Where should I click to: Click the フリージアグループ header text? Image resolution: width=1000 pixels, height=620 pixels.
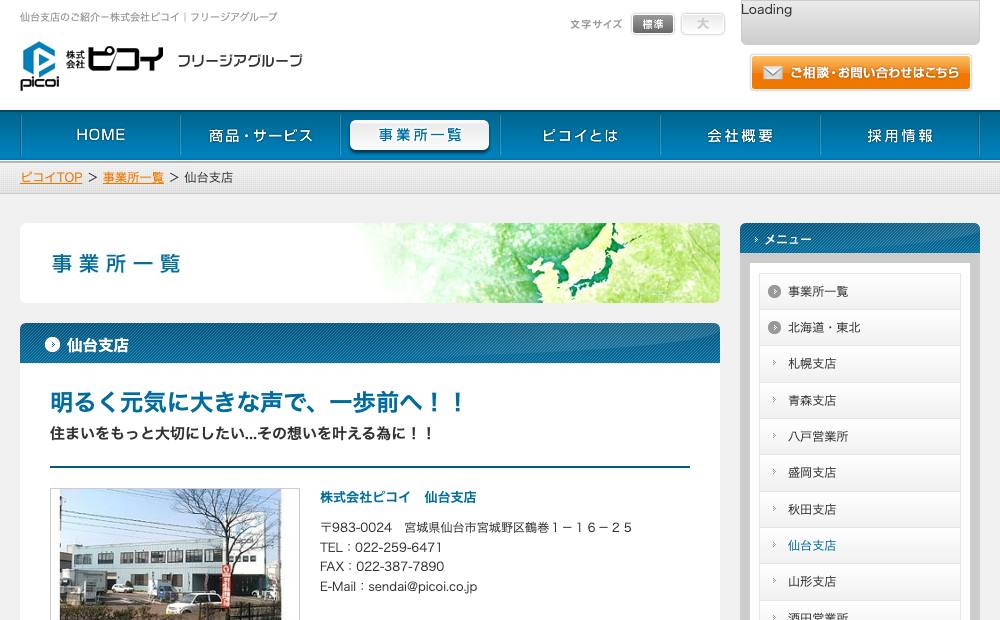[x=240, y=61]
